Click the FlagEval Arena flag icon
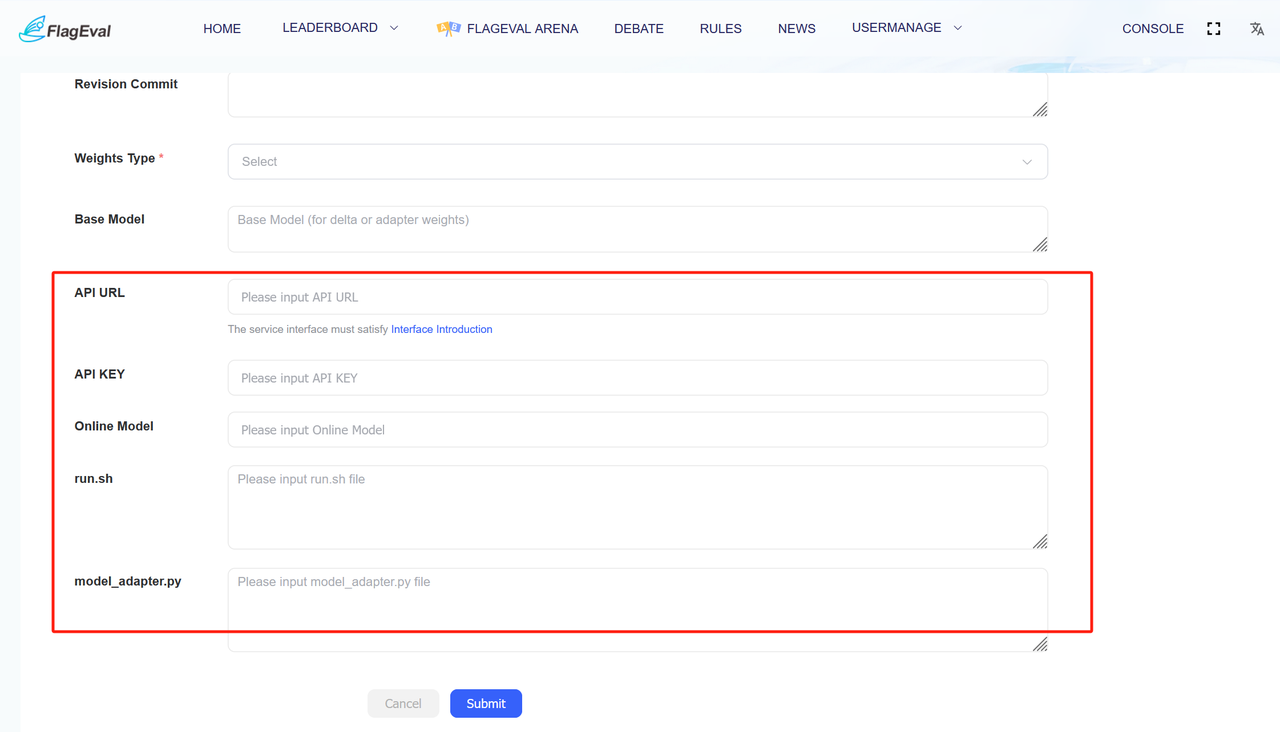Screen dimensions: 1280x732 (448, 29)
